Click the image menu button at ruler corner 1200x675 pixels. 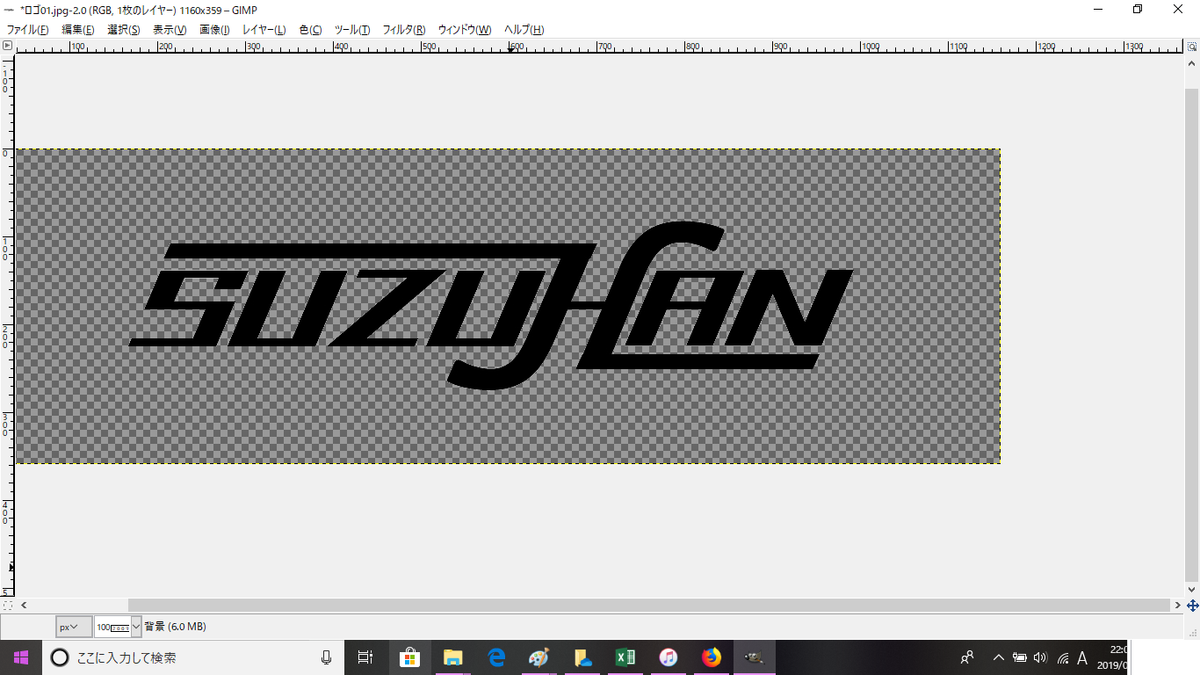8,45
